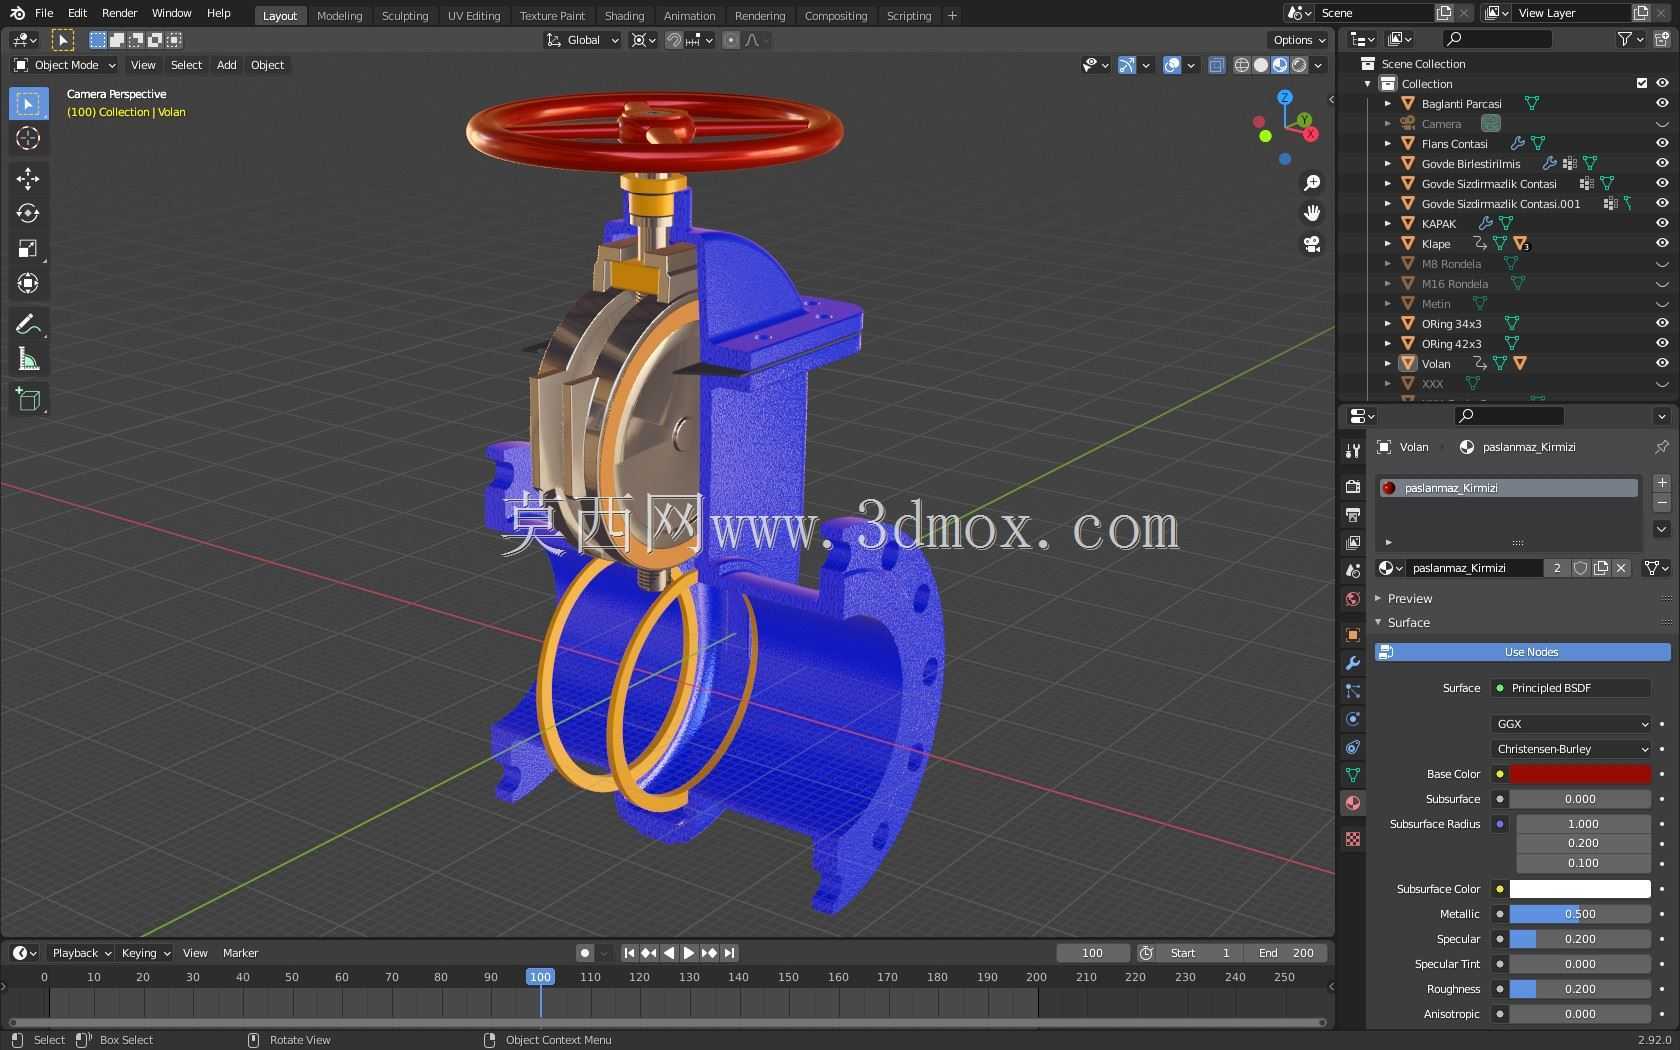Viewport: 1680px width, 1050px height.
Task: Toggle X-ray mode in the viewport
Action: coord(1216,65)
